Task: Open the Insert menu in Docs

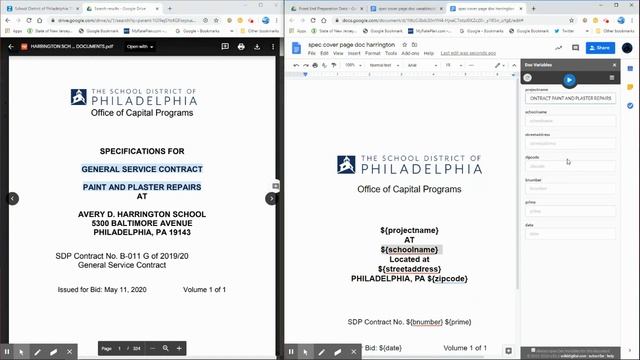Action: (x=354, y=53)
